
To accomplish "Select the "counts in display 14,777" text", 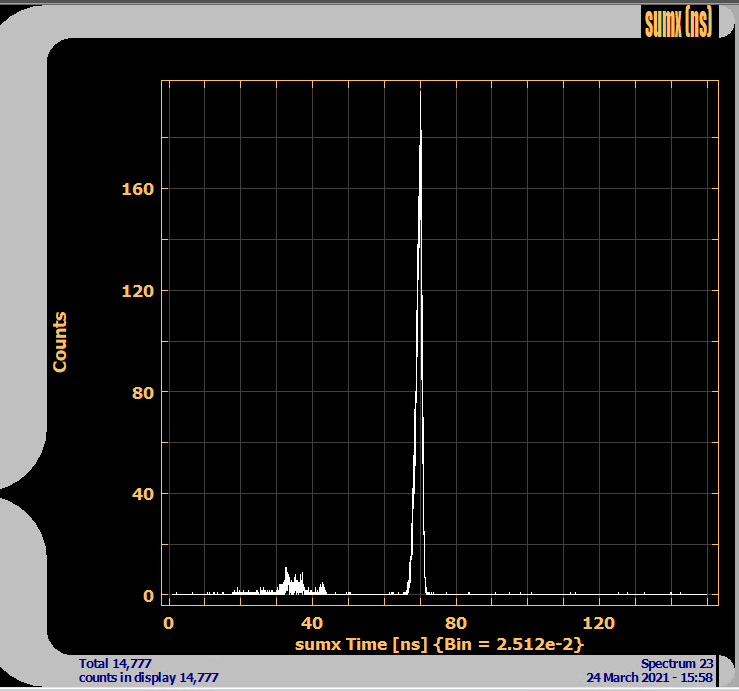I will [148, 677].
